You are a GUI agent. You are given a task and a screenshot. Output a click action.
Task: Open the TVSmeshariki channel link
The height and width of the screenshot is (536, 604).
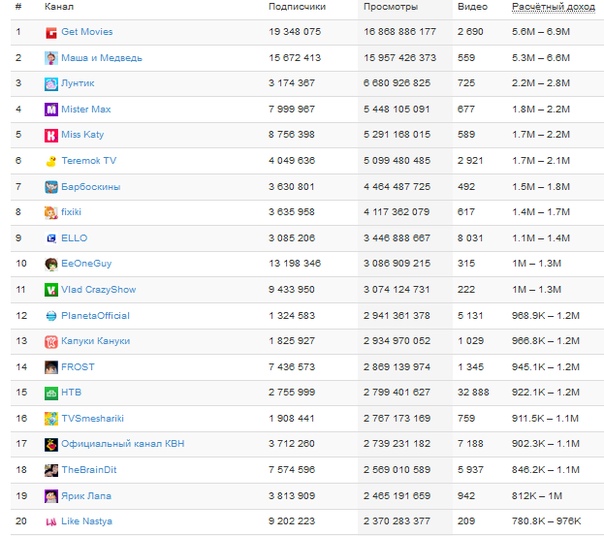click(x=92, y=418)
